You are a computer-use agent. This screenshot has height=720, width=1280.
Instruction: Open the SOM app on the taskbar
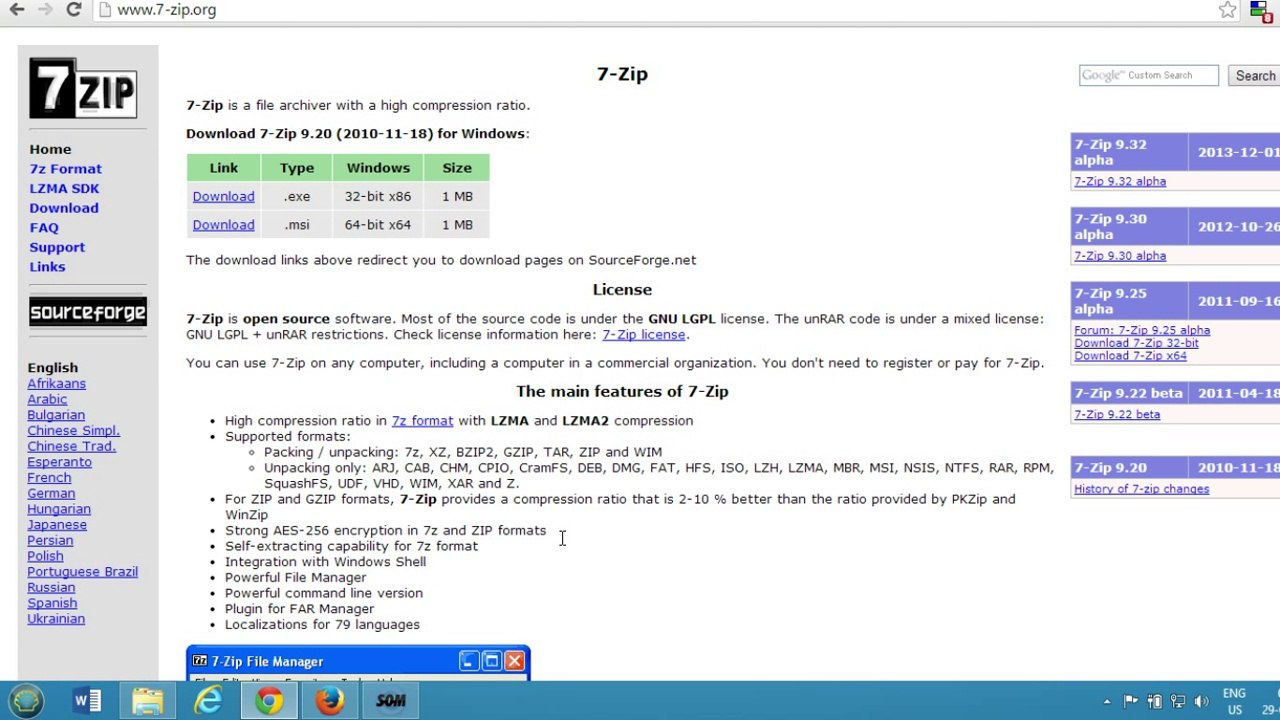click(x=391, y=701)
